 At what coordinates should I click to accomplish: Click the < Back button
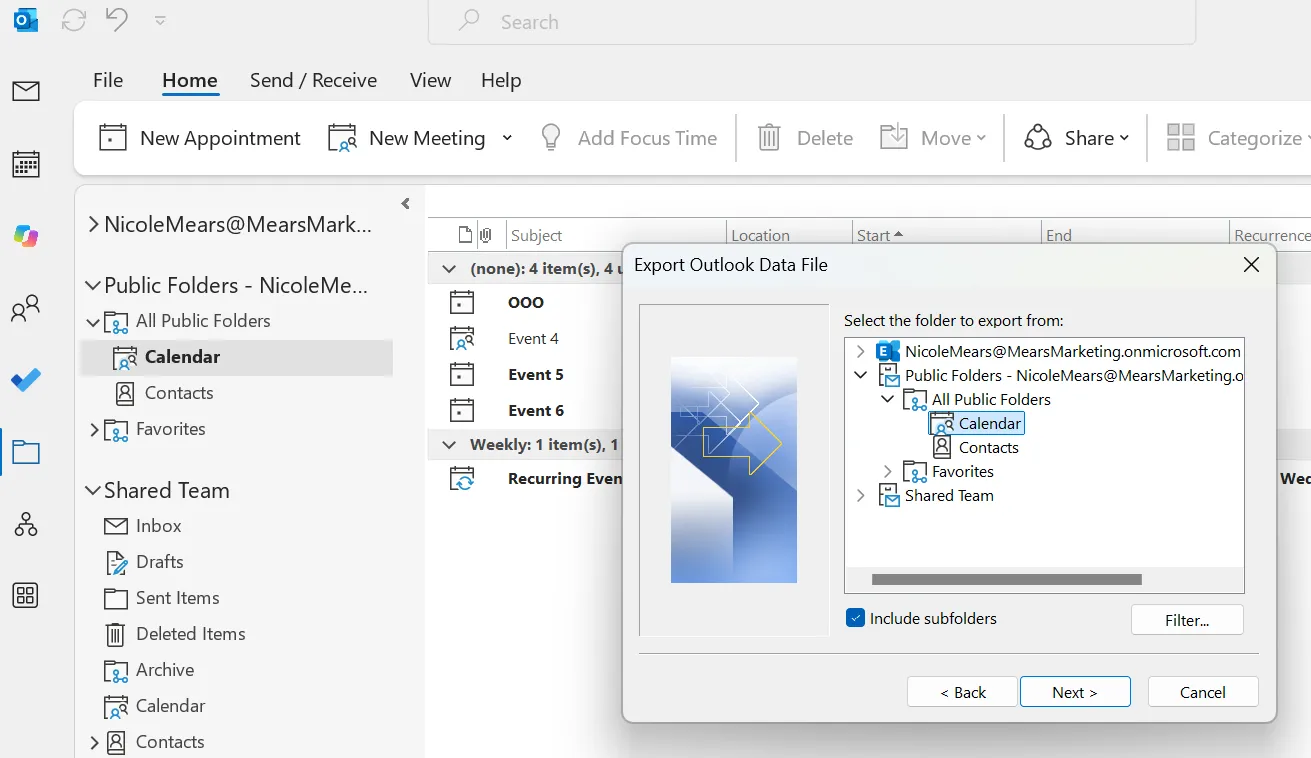(x=963, y=692)
